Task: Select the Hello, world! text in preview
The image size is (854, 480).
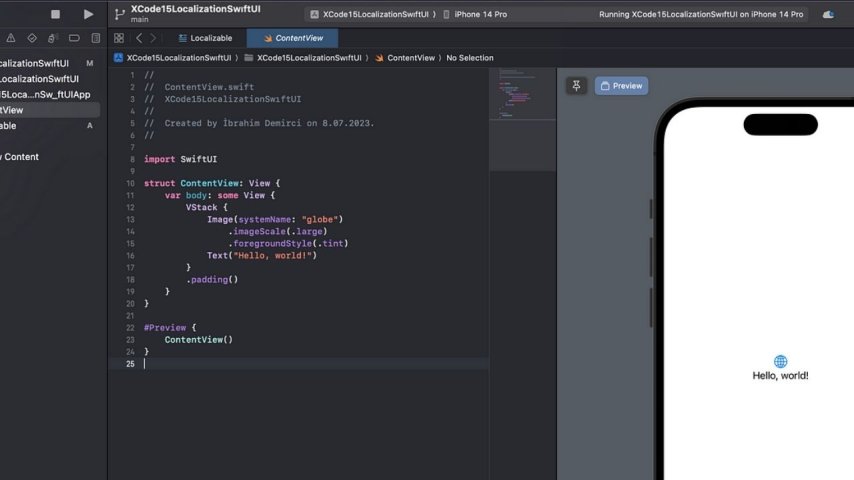Action: coord(780,375)
